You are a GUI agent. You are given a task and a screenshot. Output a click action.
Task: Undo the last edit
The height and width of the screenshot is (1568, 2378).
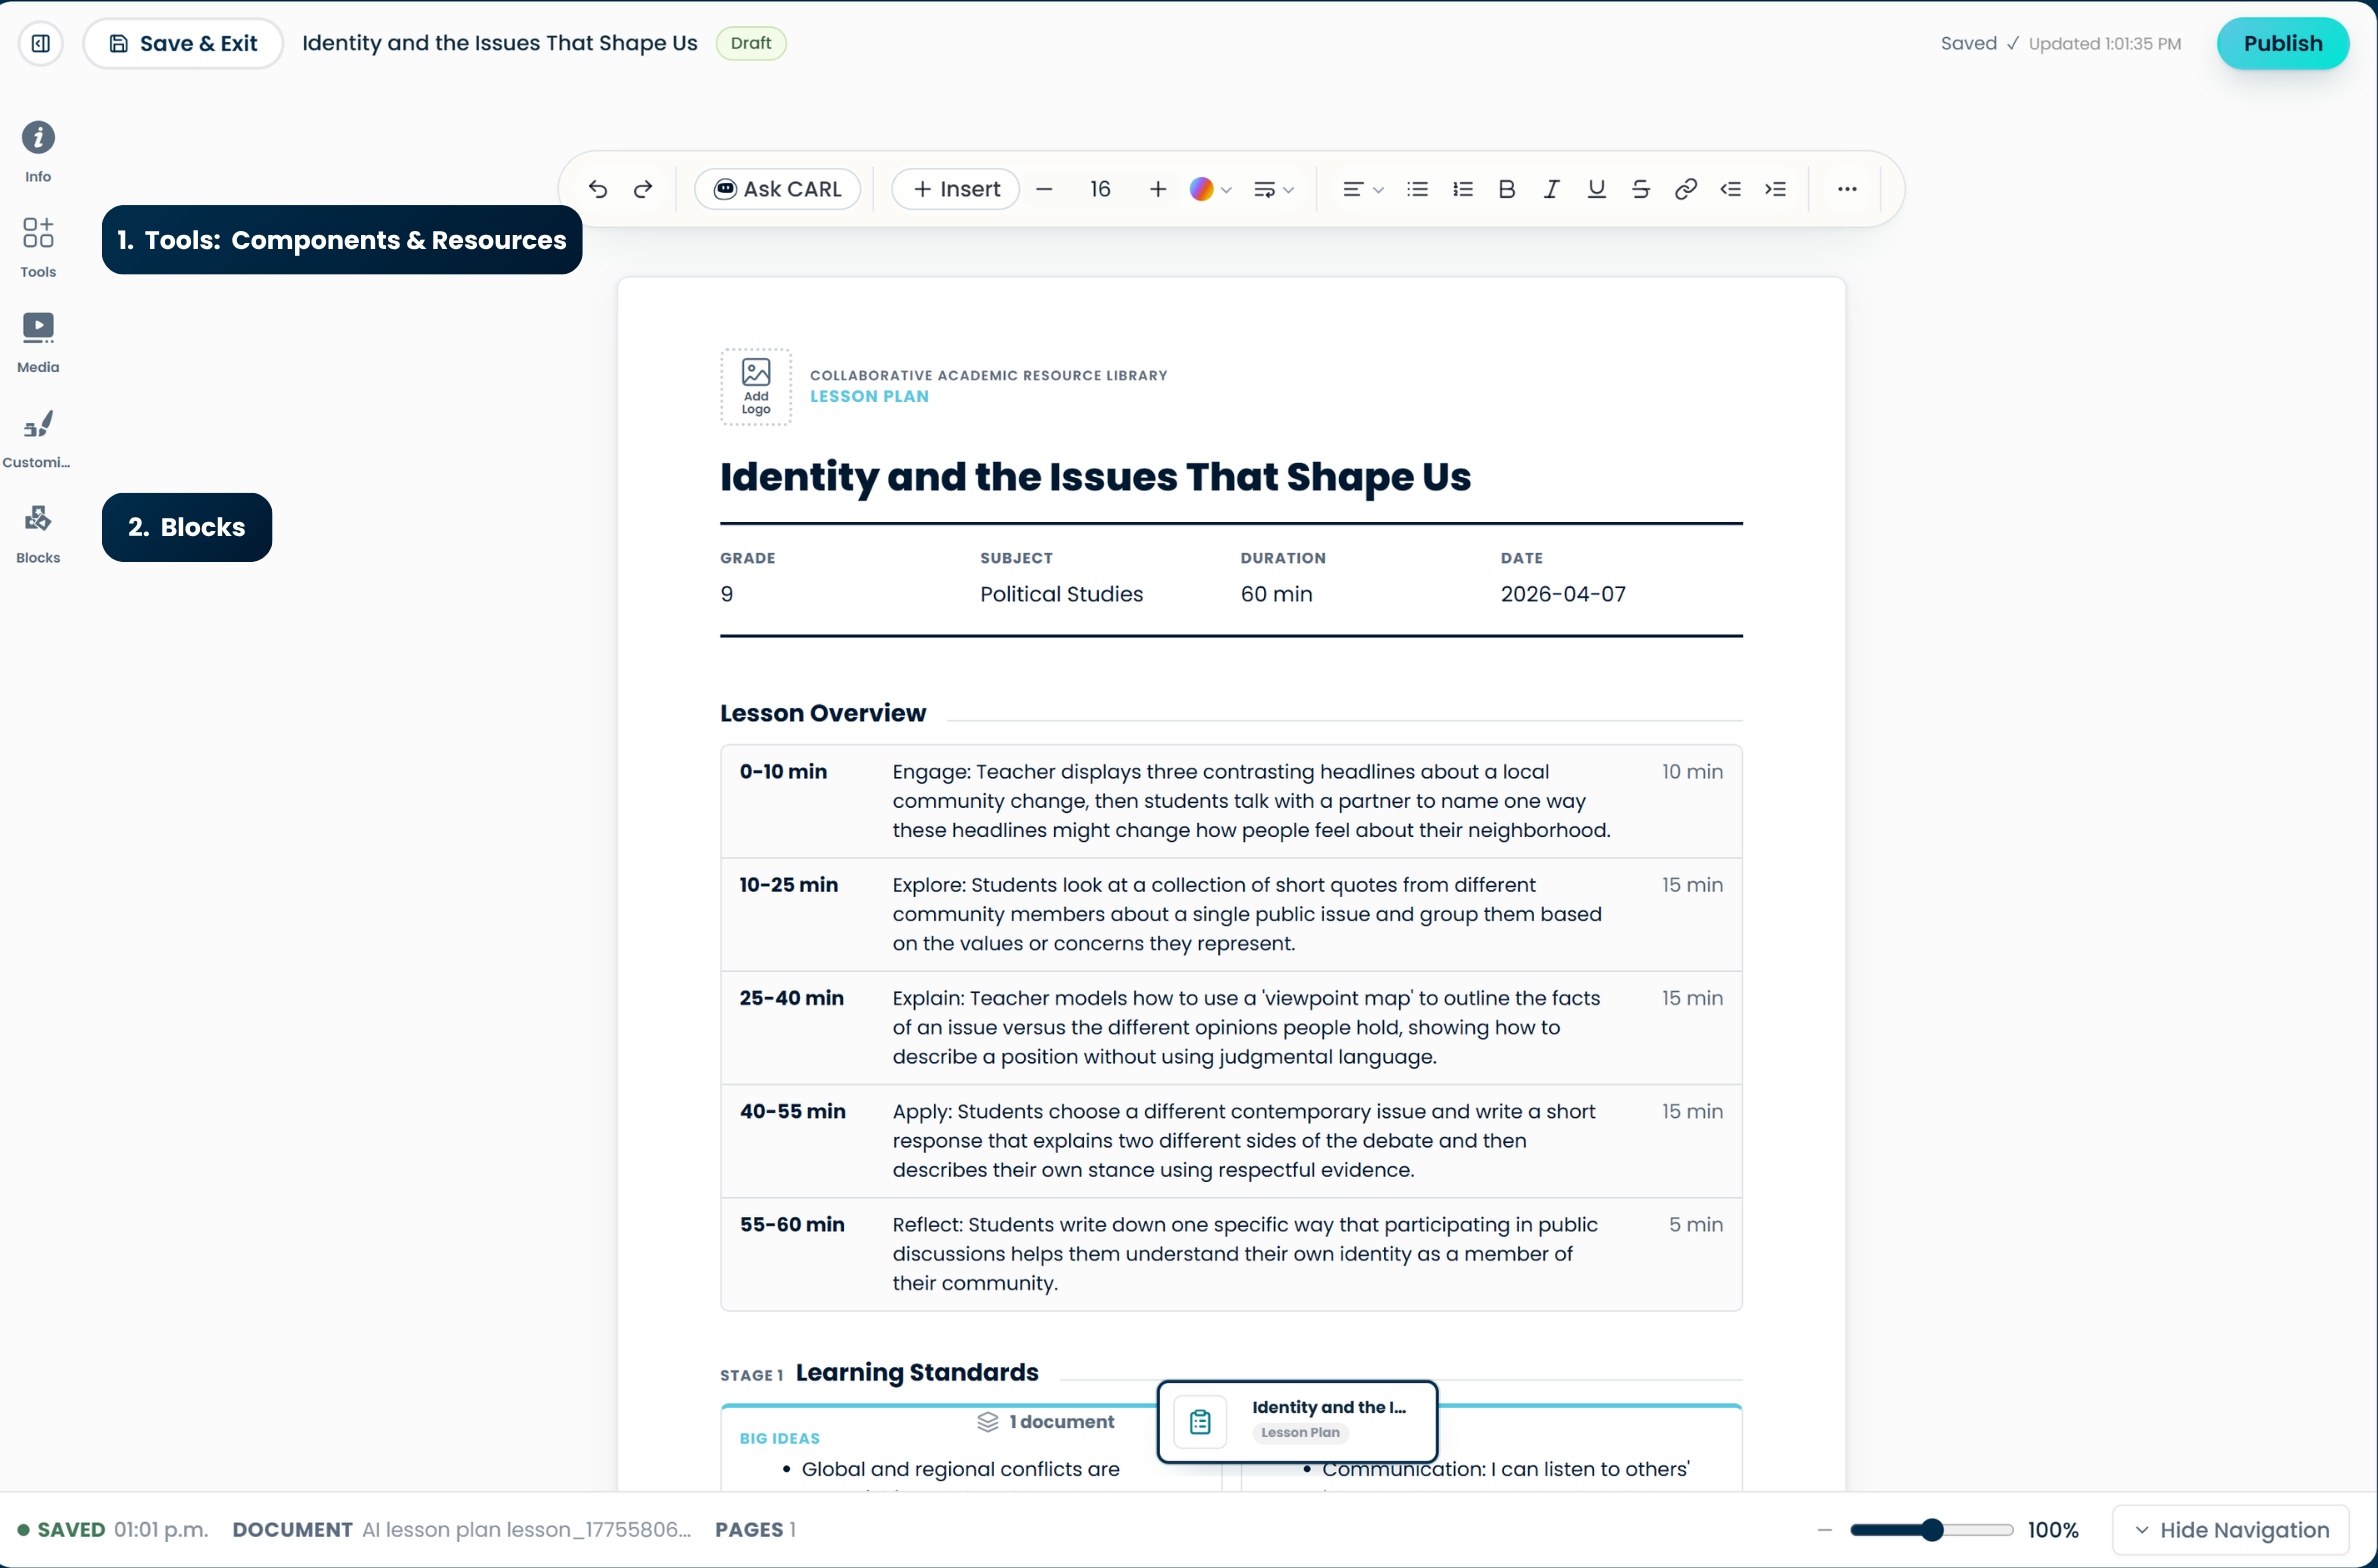(x=598, y=189)
